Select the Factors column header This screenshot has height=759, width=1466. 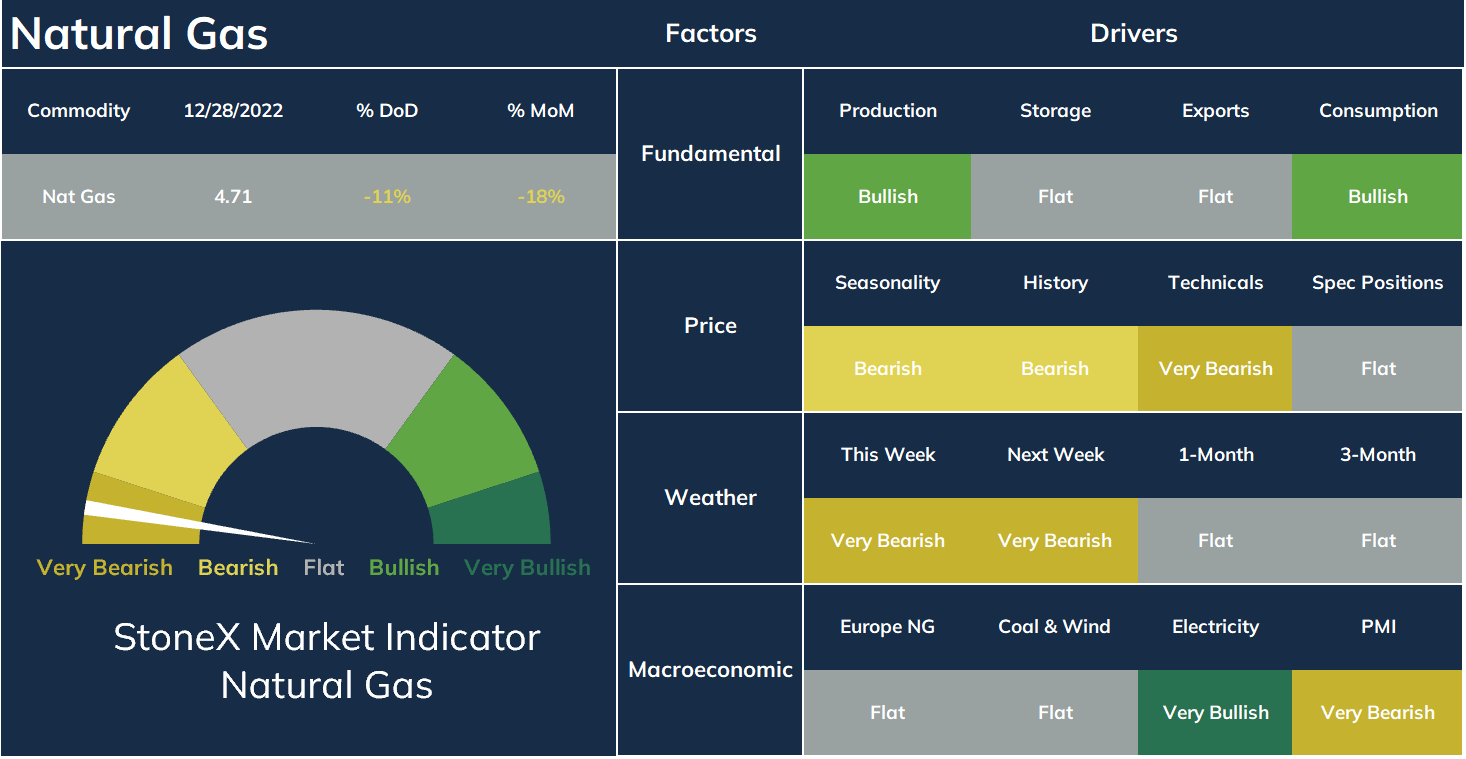click(x=710, y=34)
